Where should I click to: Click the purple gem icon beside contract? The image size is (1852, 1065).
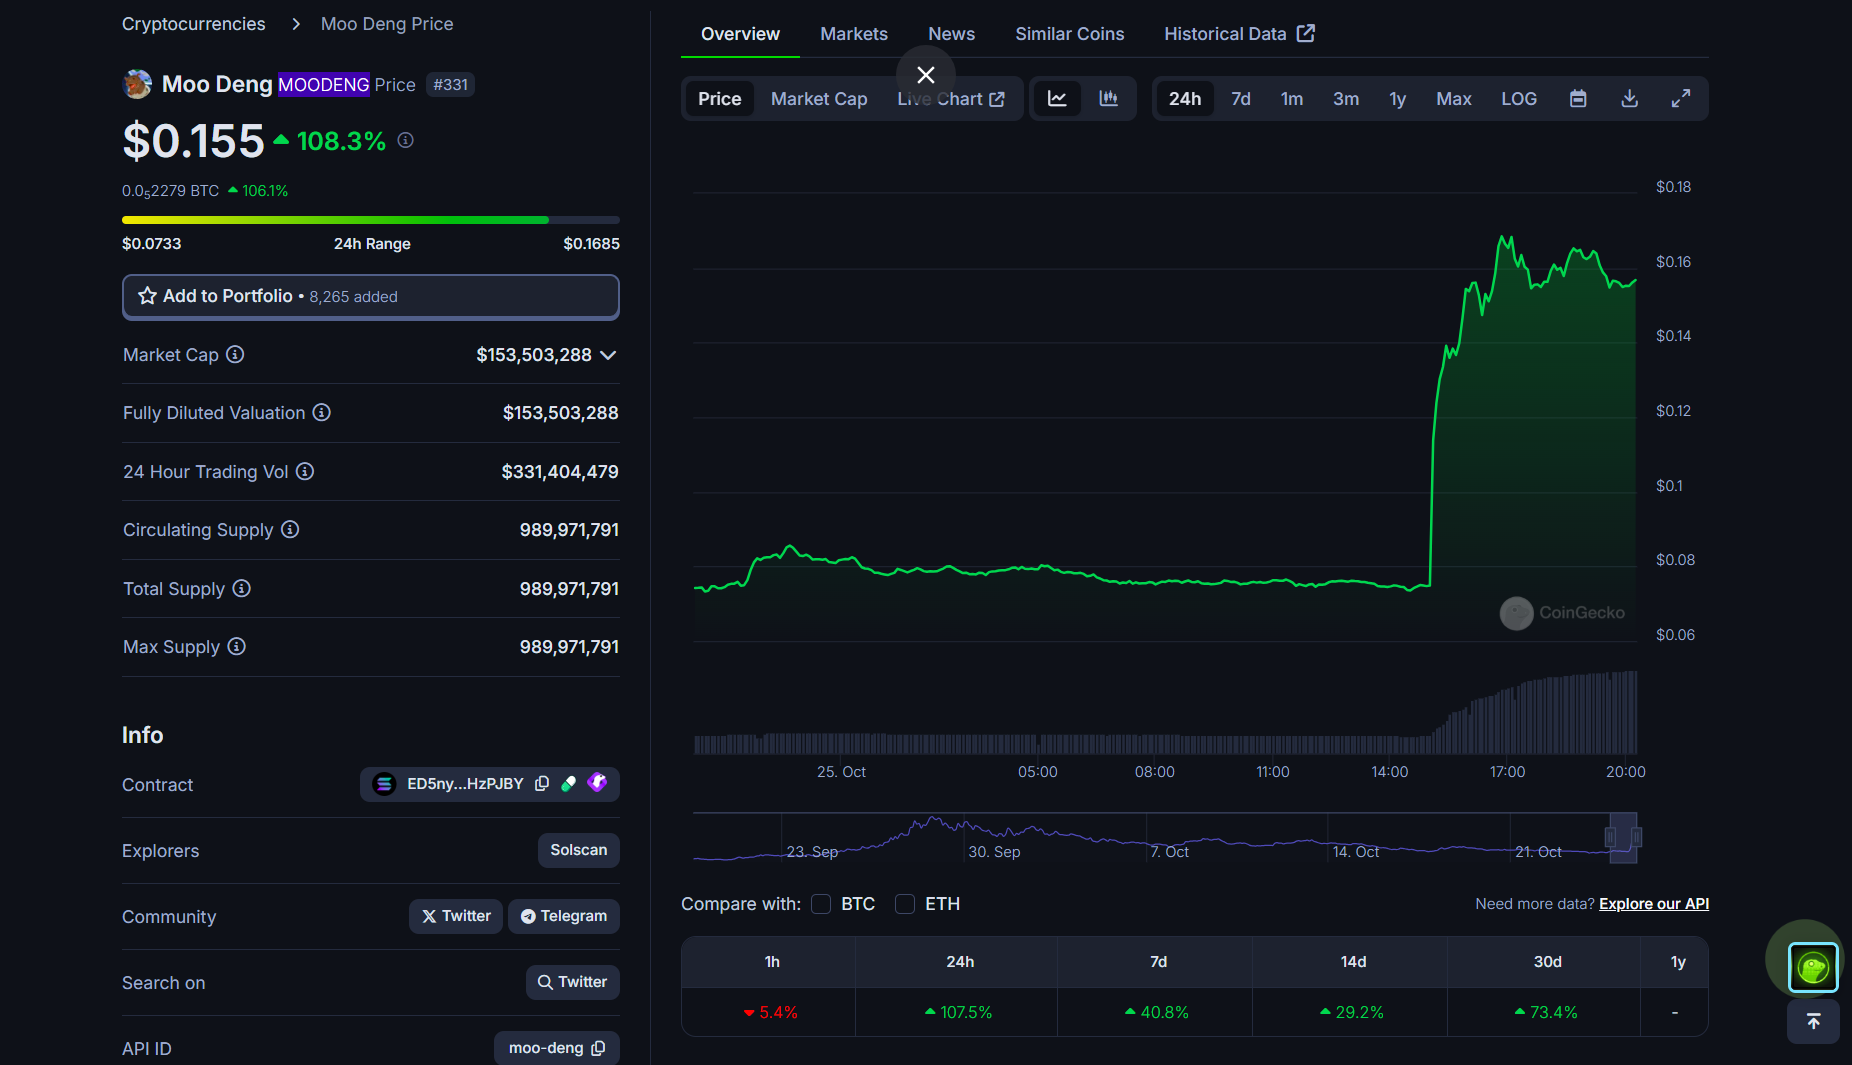coord(597,783)
